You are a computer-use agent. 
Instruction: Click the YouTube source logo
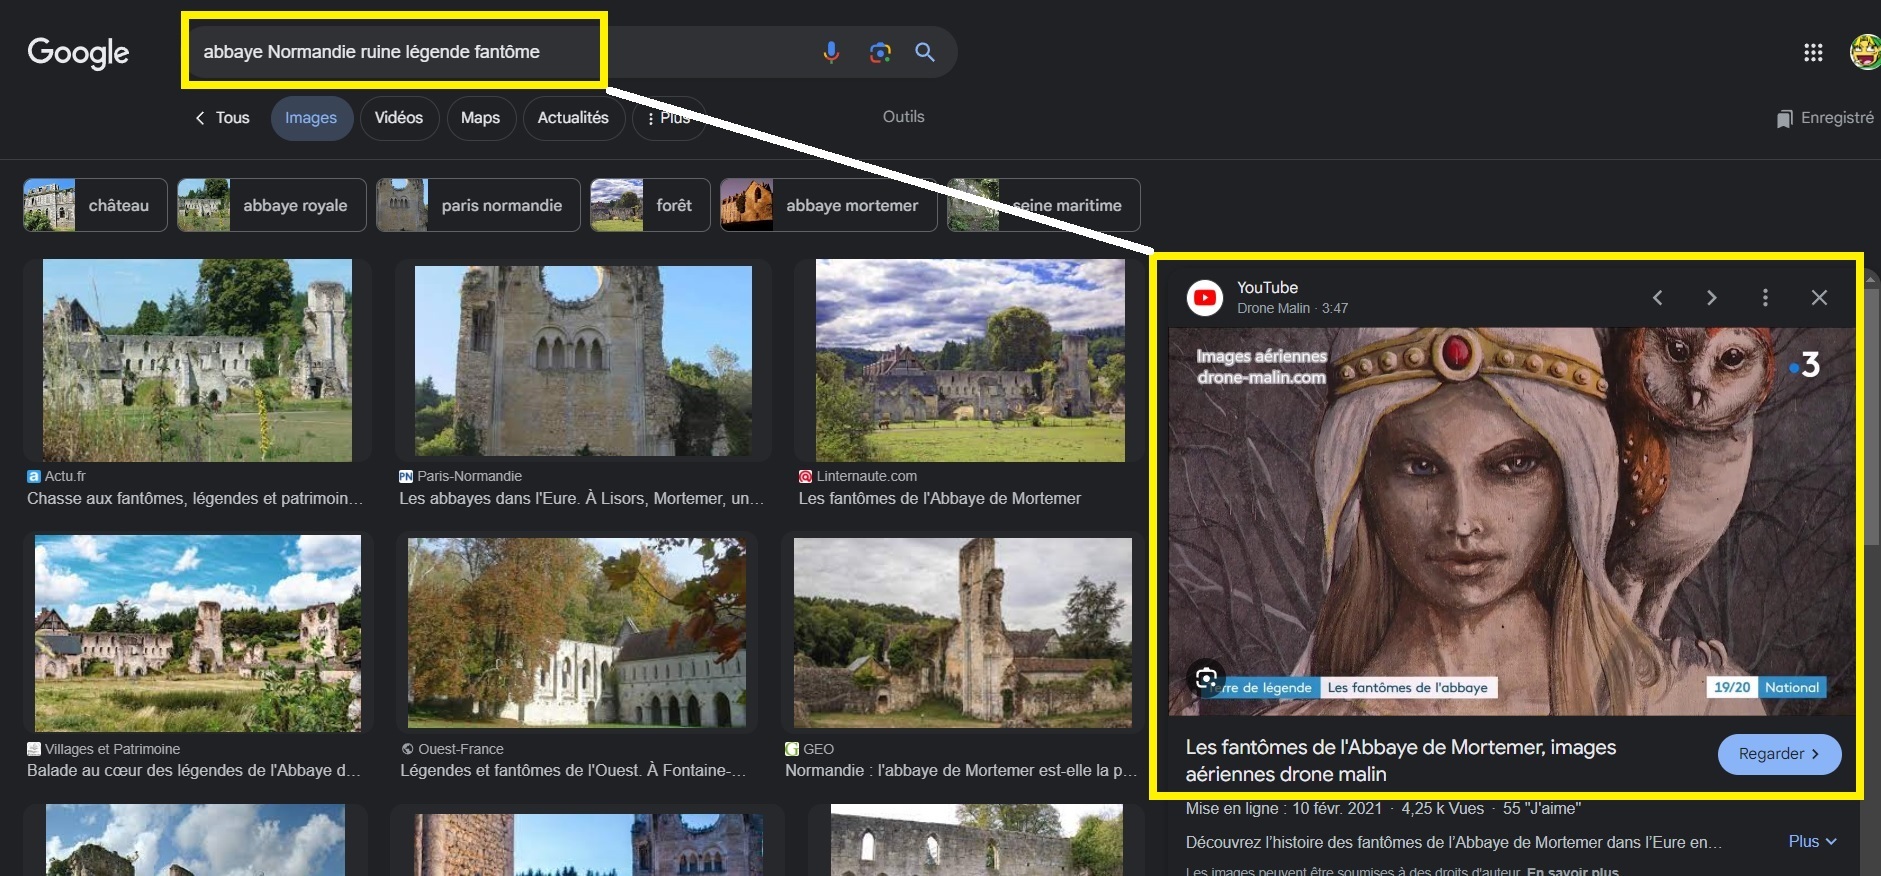pos(1205,298)
